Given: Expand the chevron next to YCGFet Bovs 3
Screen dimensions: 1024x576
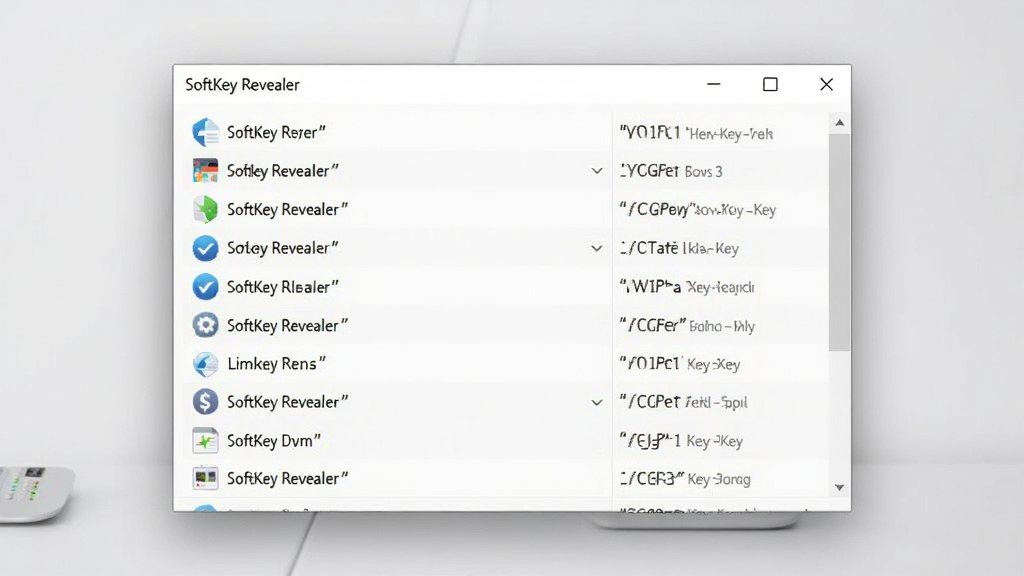Looking at the screenshot, I should pyautogui.click(x=596, y=171).
